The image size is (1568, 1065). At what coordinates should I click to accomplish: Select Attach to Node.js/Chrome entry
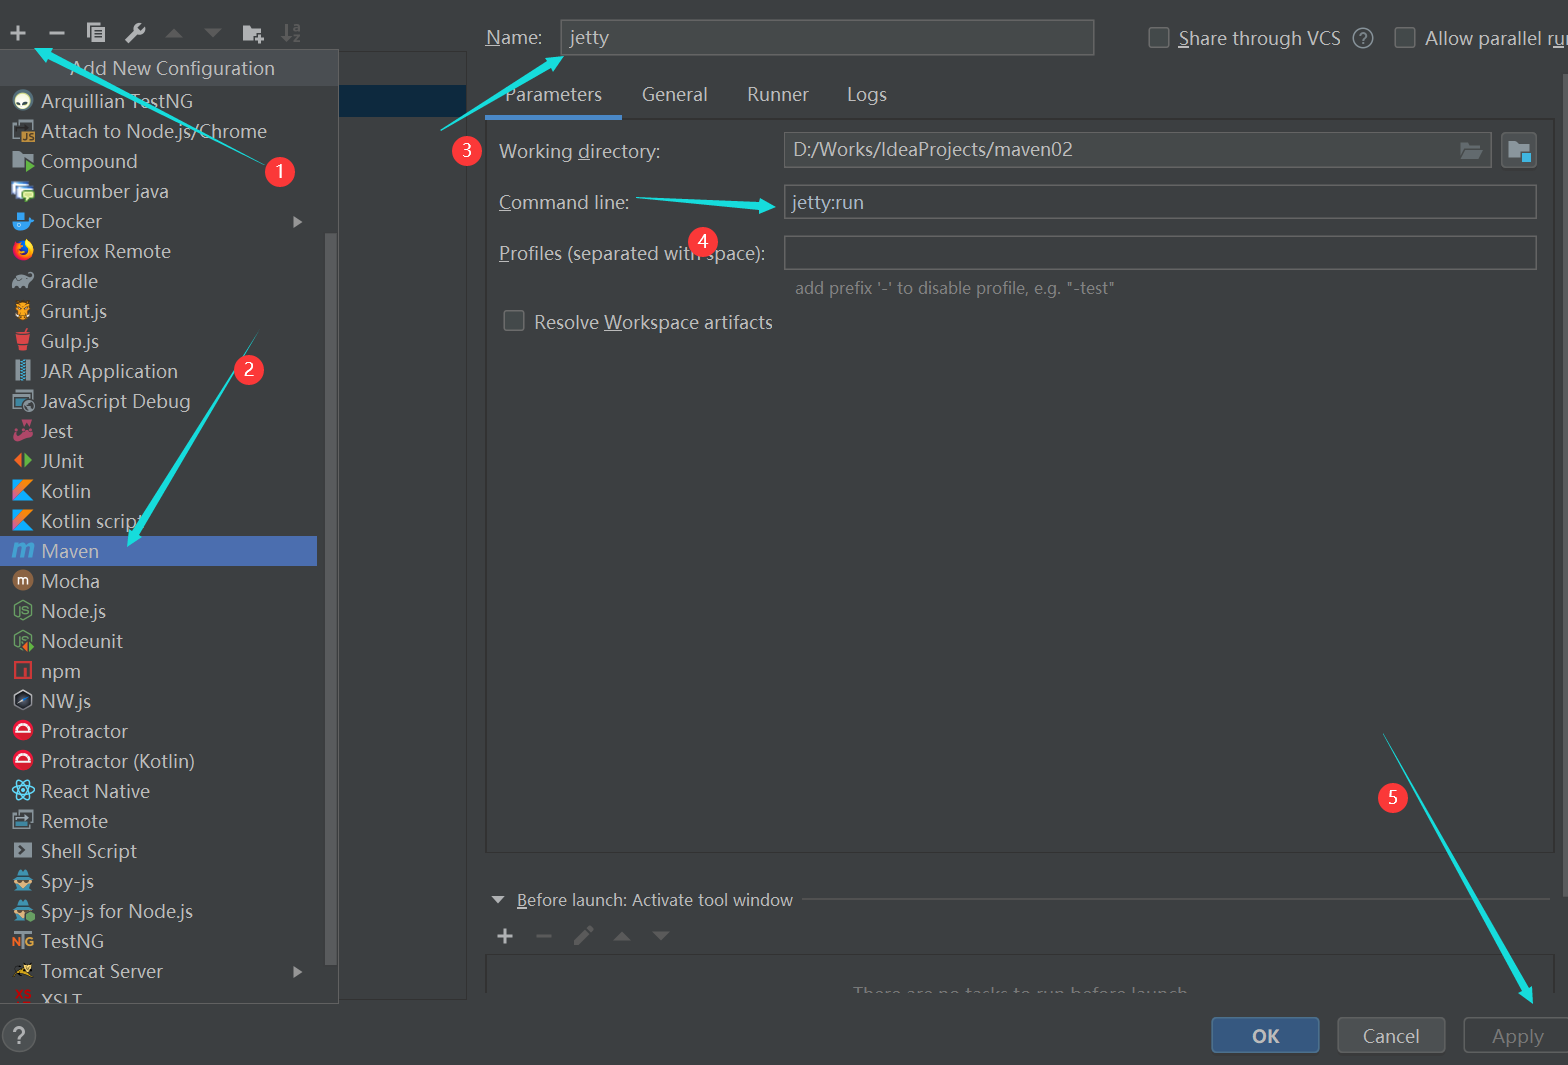tap(160, 131)
